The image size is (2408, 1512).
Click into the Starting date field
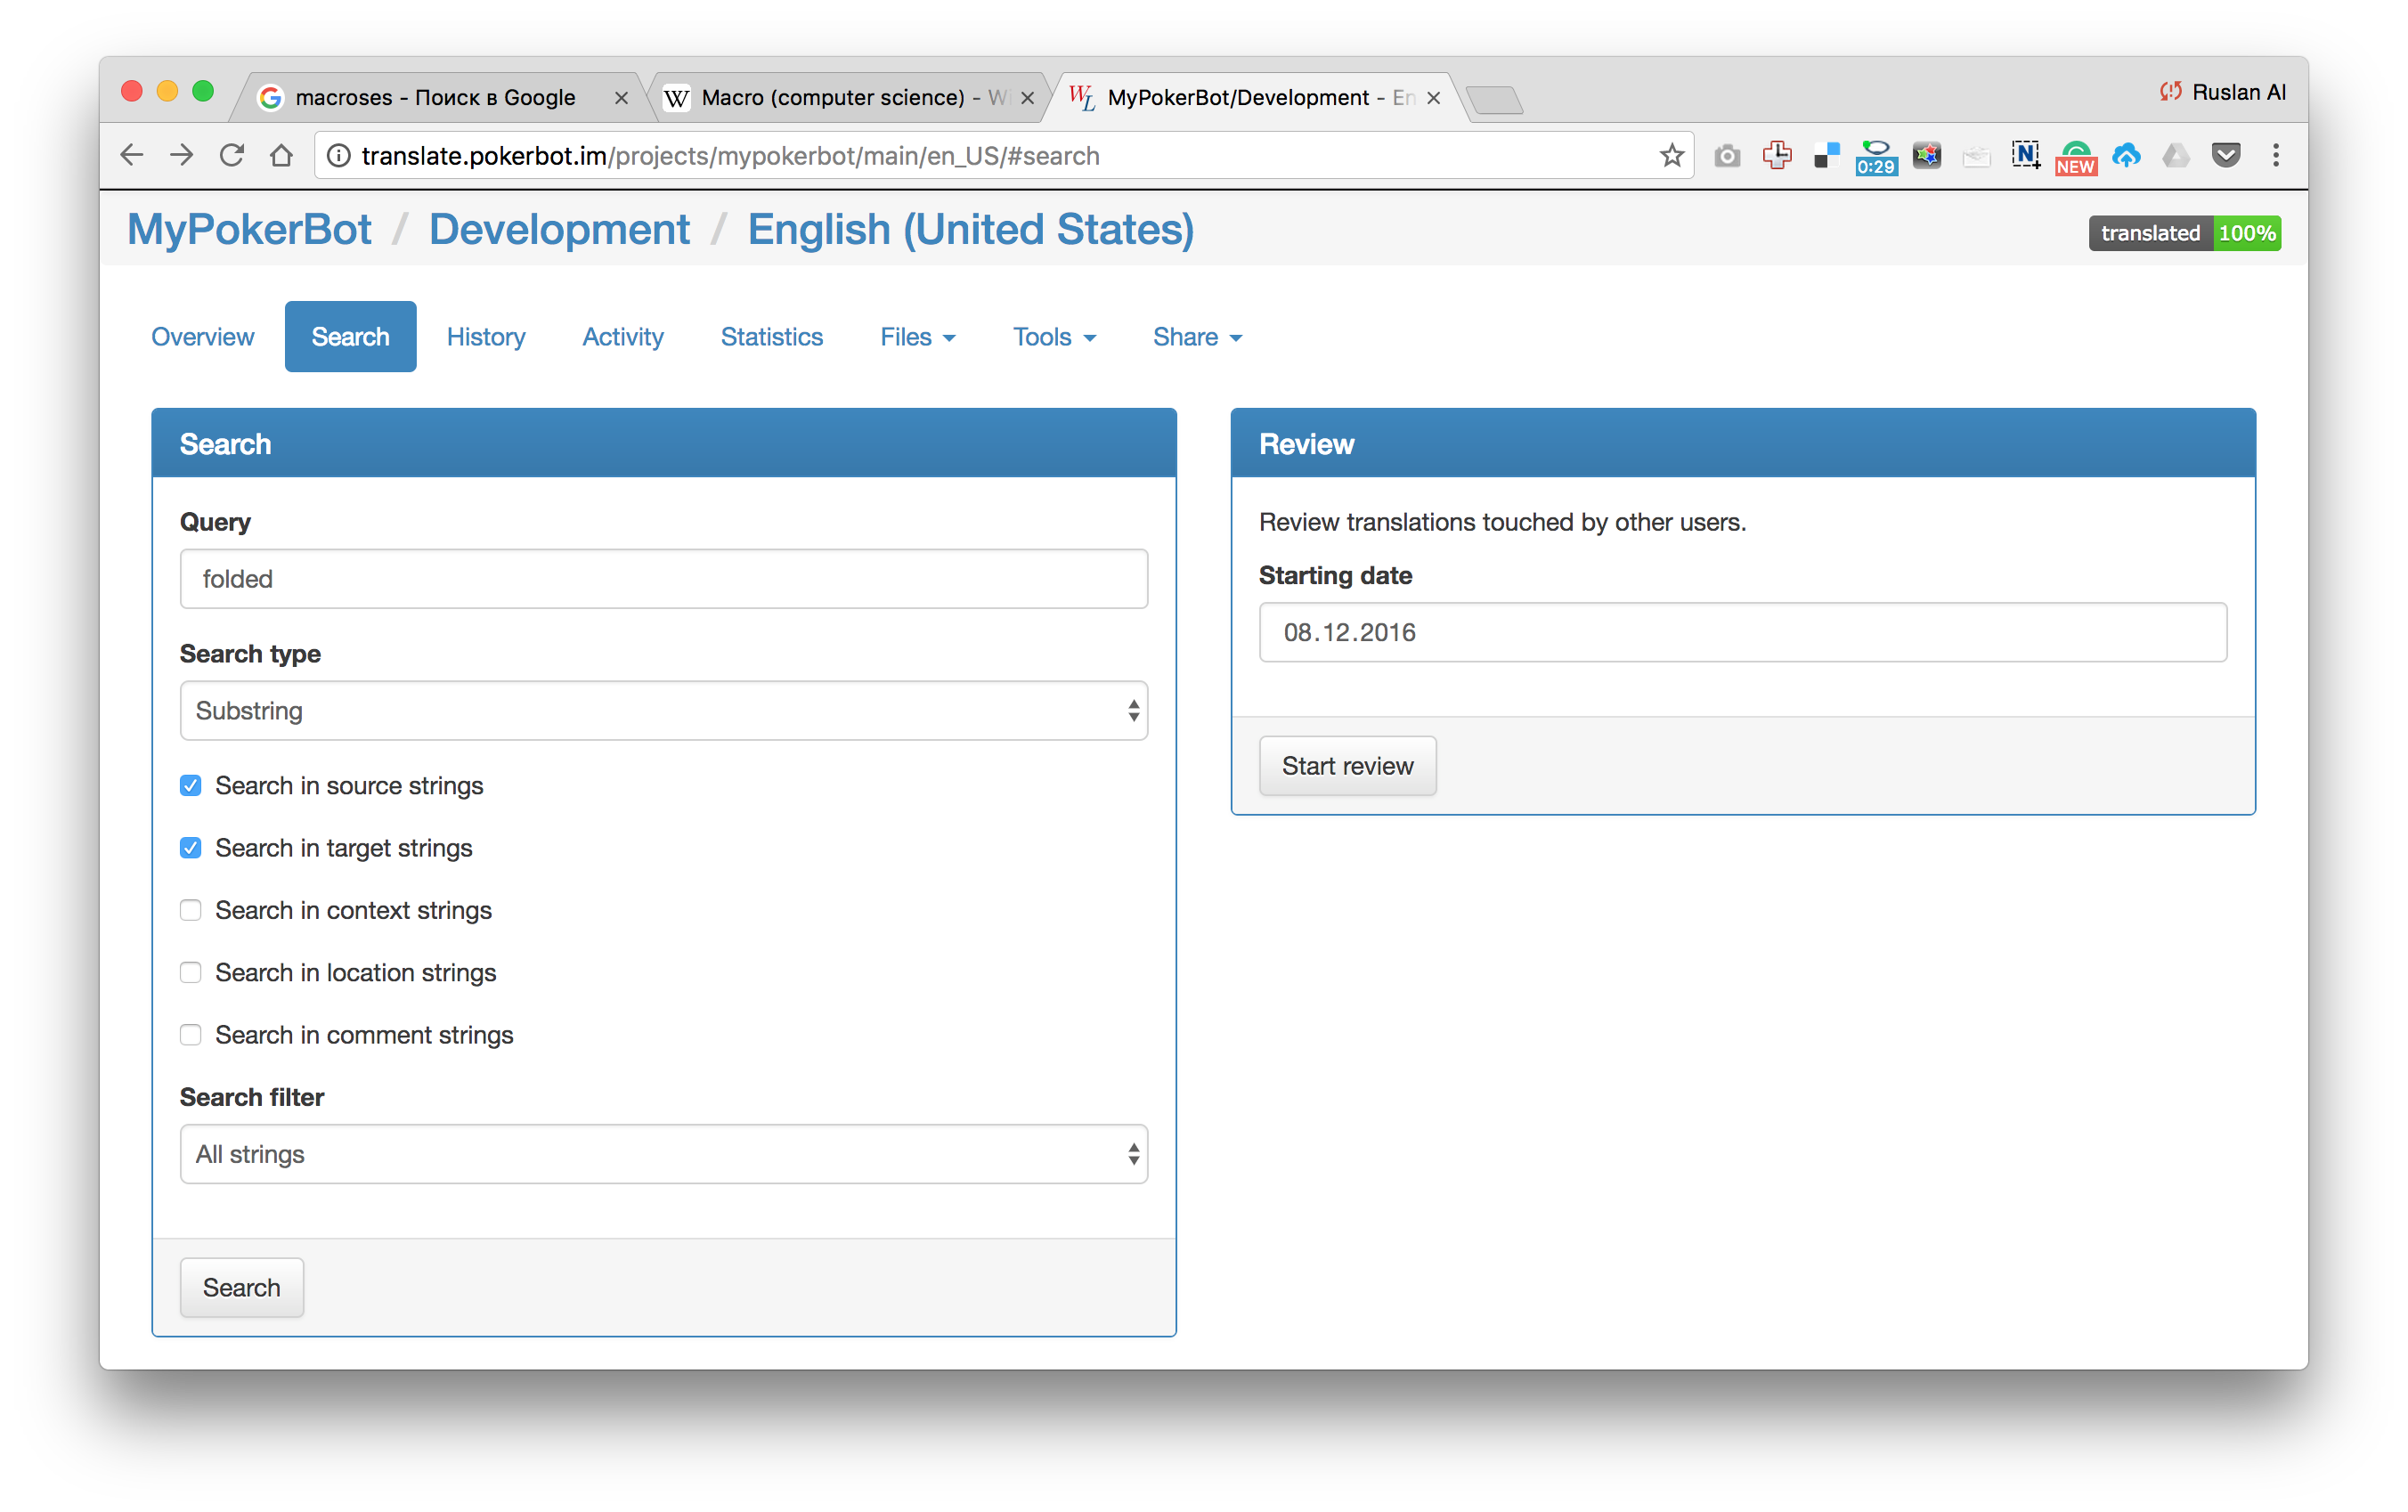1742,632
